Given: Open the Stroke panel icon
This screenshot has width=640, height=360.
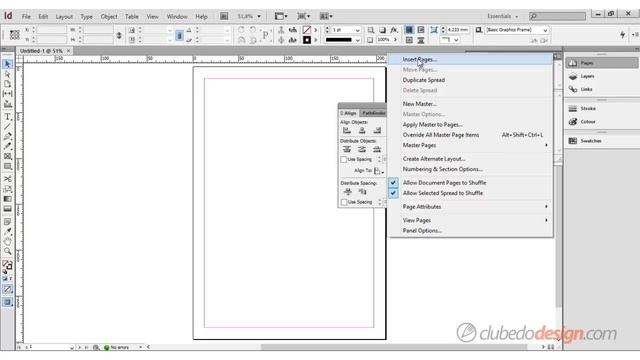Looking at the screenshot, I should (573, 109).
